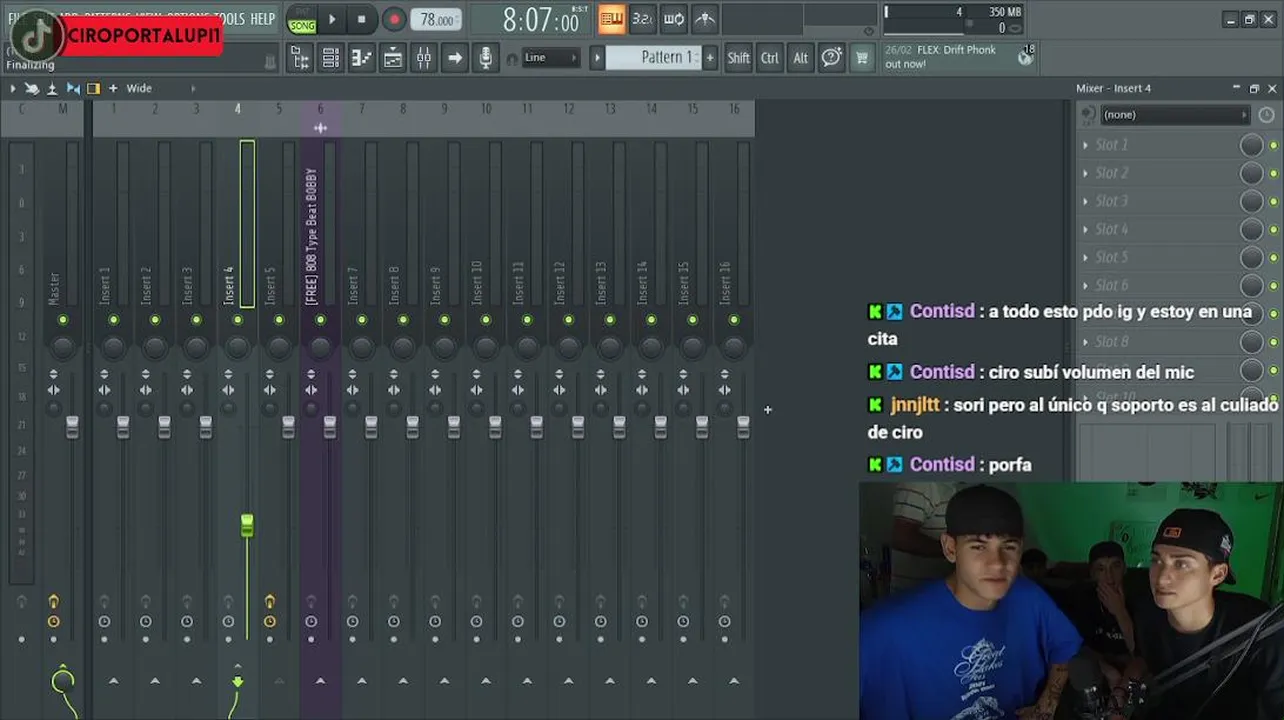1284x720 pixels.
Task: Click the 808 Type Beat track fader
Action: pyautogui.click(x=330, y=427)
